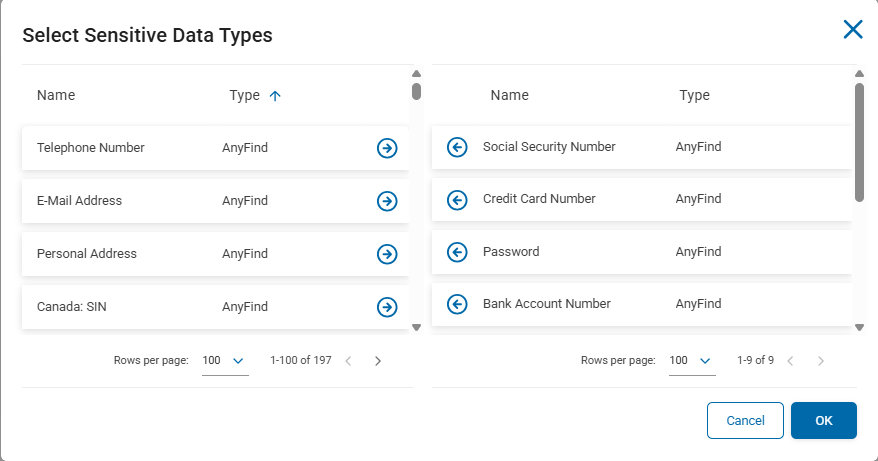Image resolution: width=878 pixels, height=461 pixels.
Task: Click the left panel's Name column header
Action: click(56, 96)
